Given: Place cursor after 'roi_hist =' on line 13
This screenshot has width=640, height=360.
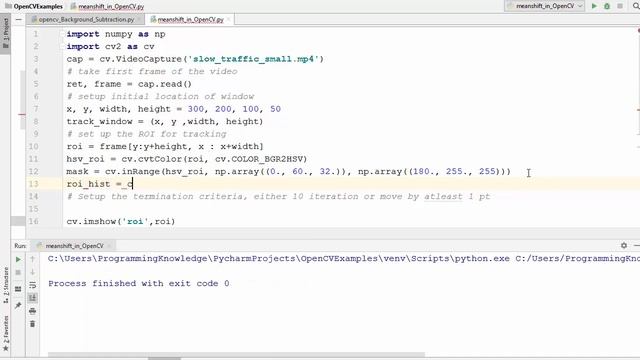Looking at the screenshot, I should click(x=121, y=184).
